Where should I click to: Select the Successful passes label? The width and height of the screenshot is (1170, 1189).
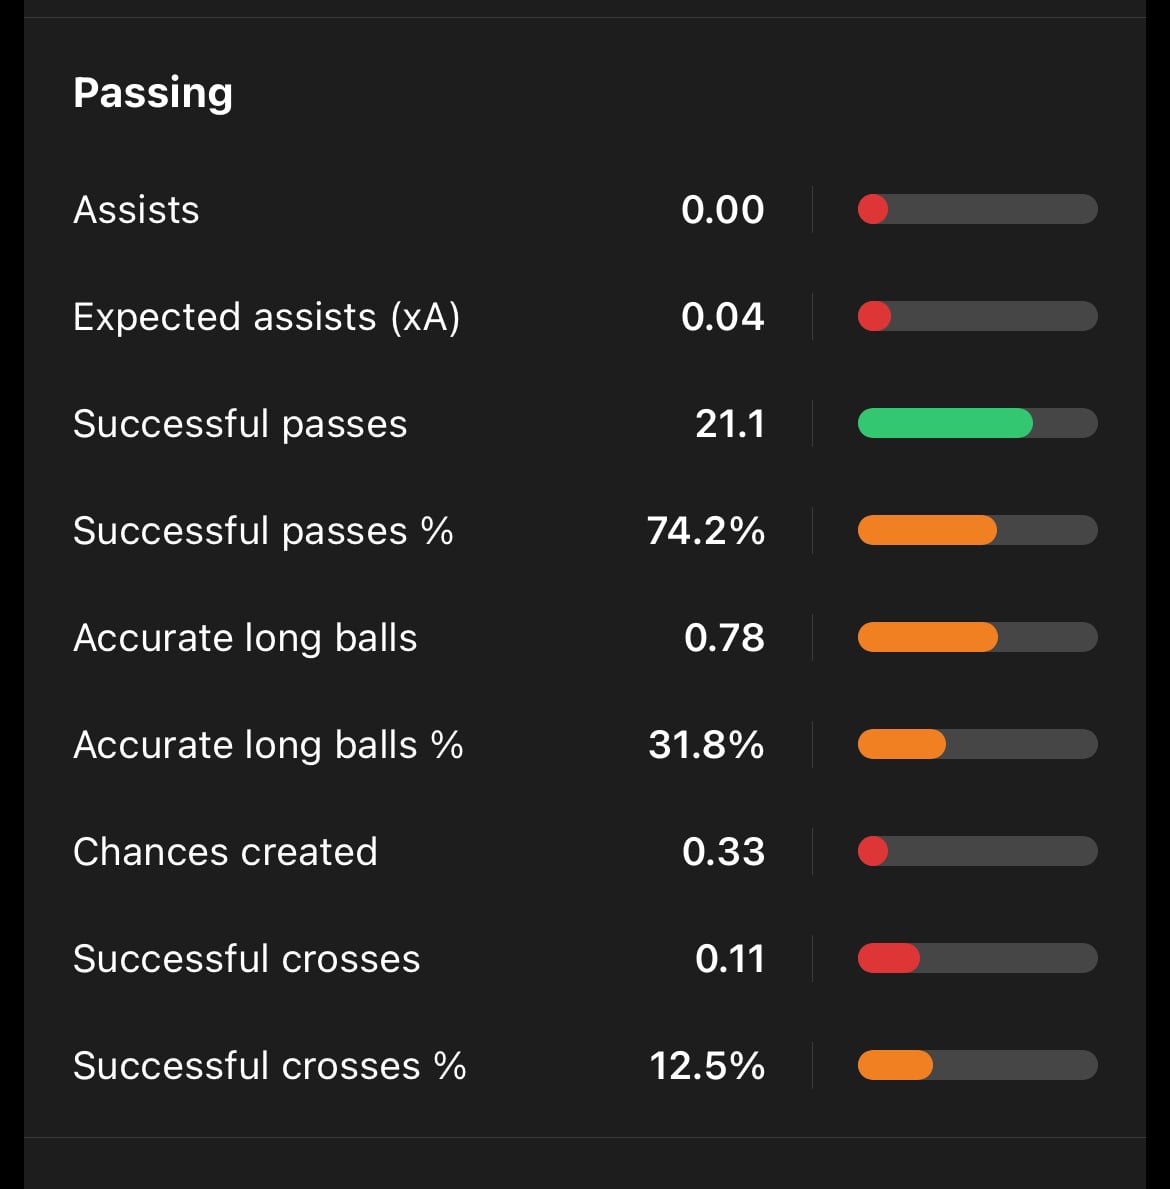point(240,424)
